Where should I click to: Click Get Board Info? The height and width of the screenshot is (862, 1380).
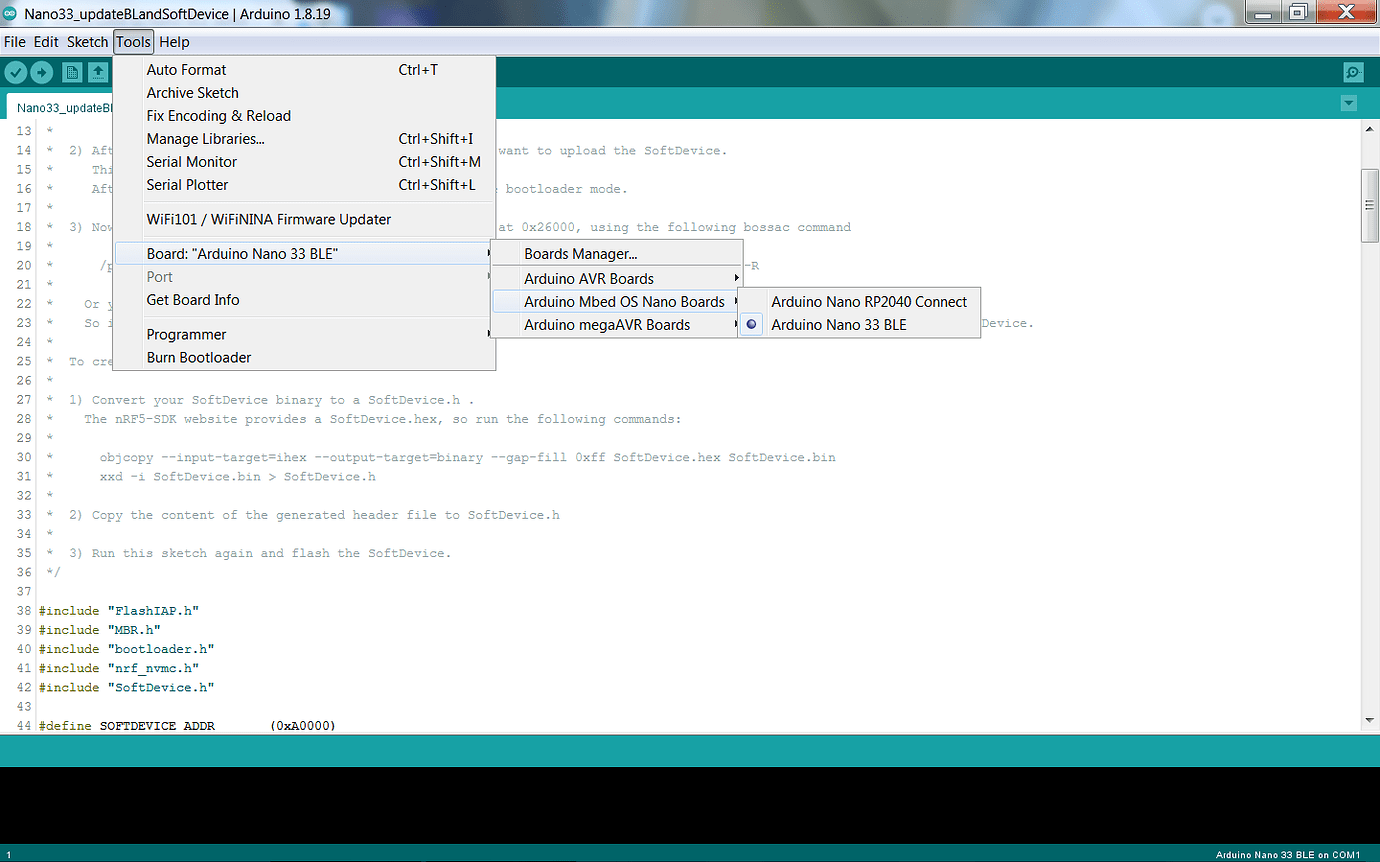304,300
